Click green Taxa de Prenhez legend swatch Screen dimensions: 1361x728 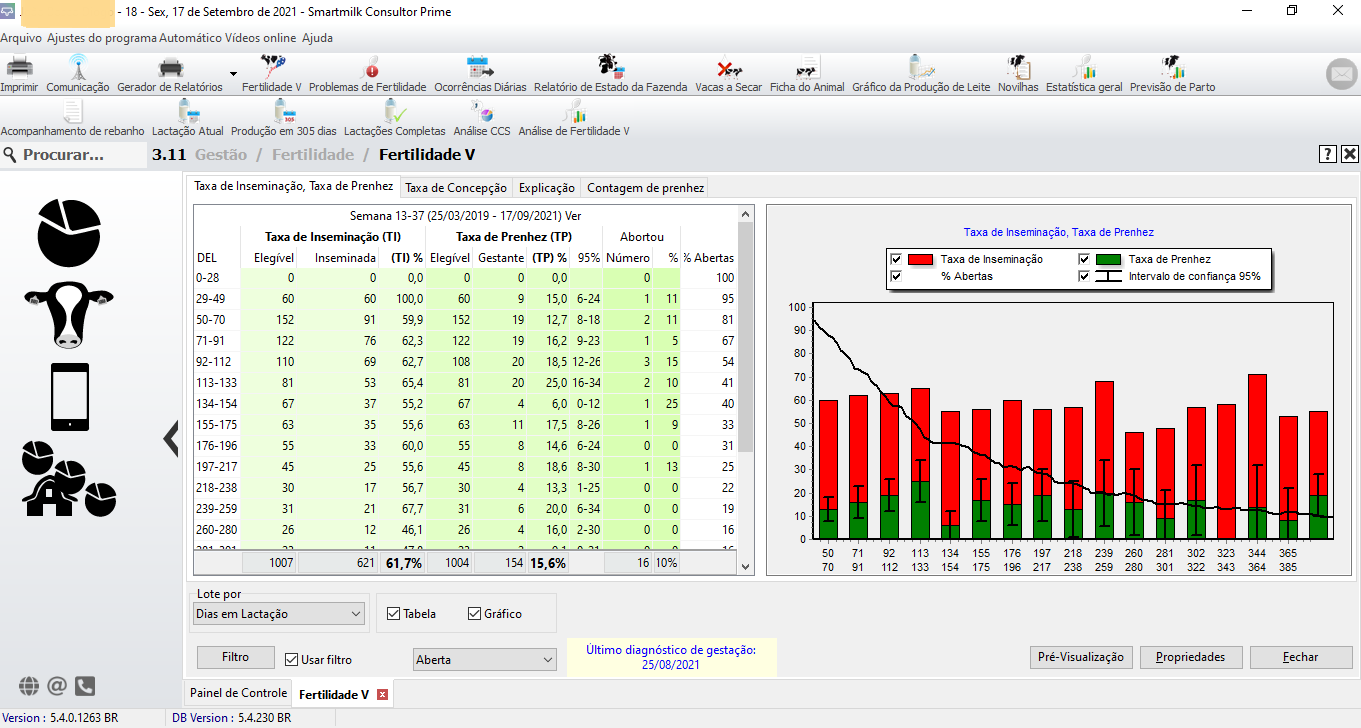pyautogui.click(x=1109, y=259)
